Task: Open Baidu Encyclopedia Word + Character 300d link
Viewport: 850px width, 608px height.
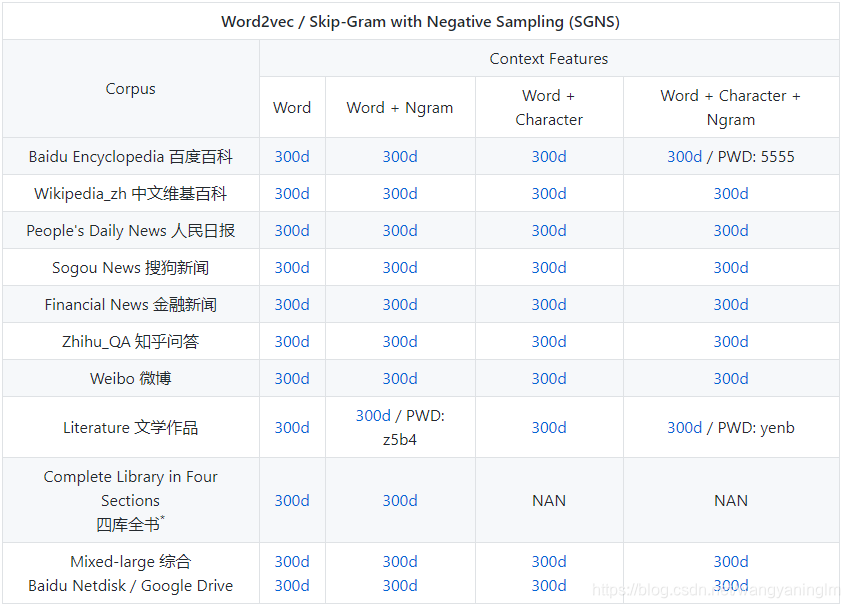Action: coord(549,157)
